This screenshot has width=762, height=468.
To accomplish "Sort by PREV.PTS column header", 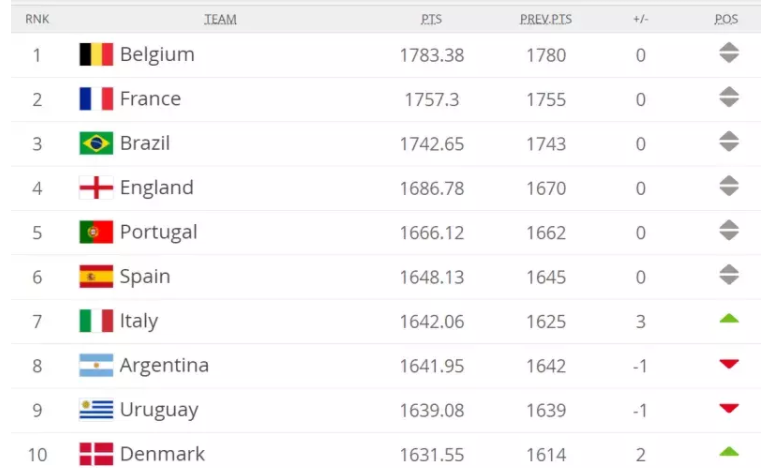I will 545,19.
